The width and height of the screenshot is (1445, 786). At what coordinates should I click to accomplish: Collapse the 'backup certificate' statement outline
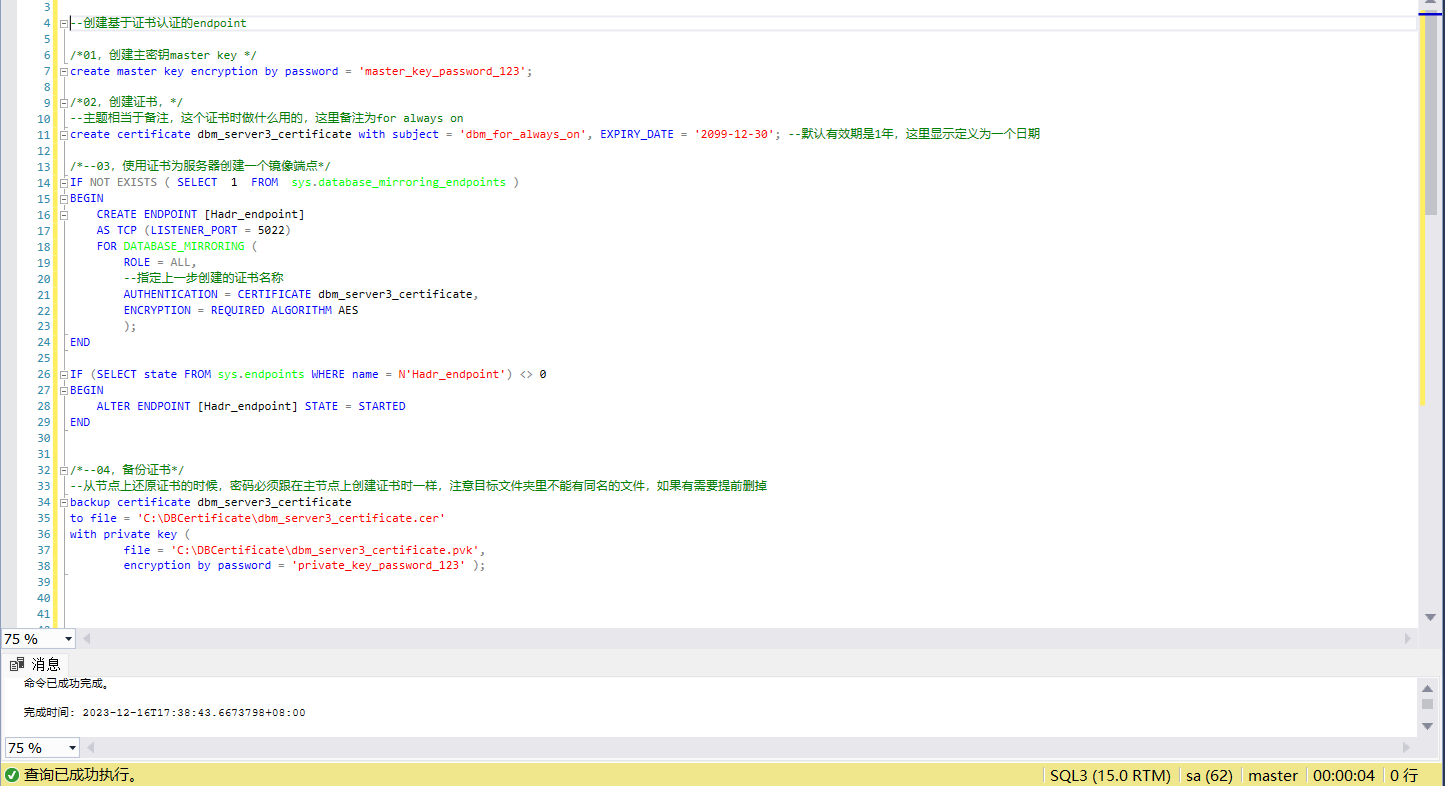[x=64, y=502]
